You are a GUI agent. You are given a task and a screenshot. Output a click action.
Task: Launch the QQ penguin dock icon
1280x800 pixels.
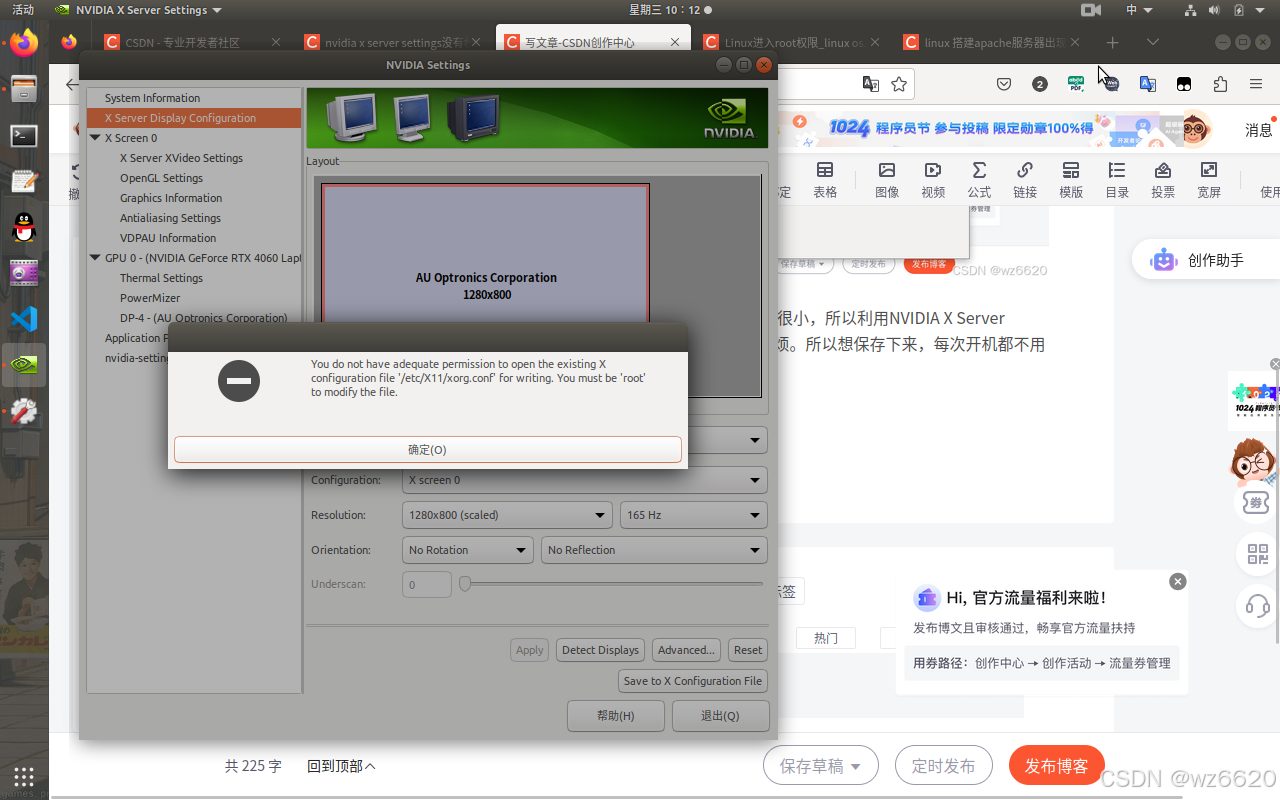point(24,227)
